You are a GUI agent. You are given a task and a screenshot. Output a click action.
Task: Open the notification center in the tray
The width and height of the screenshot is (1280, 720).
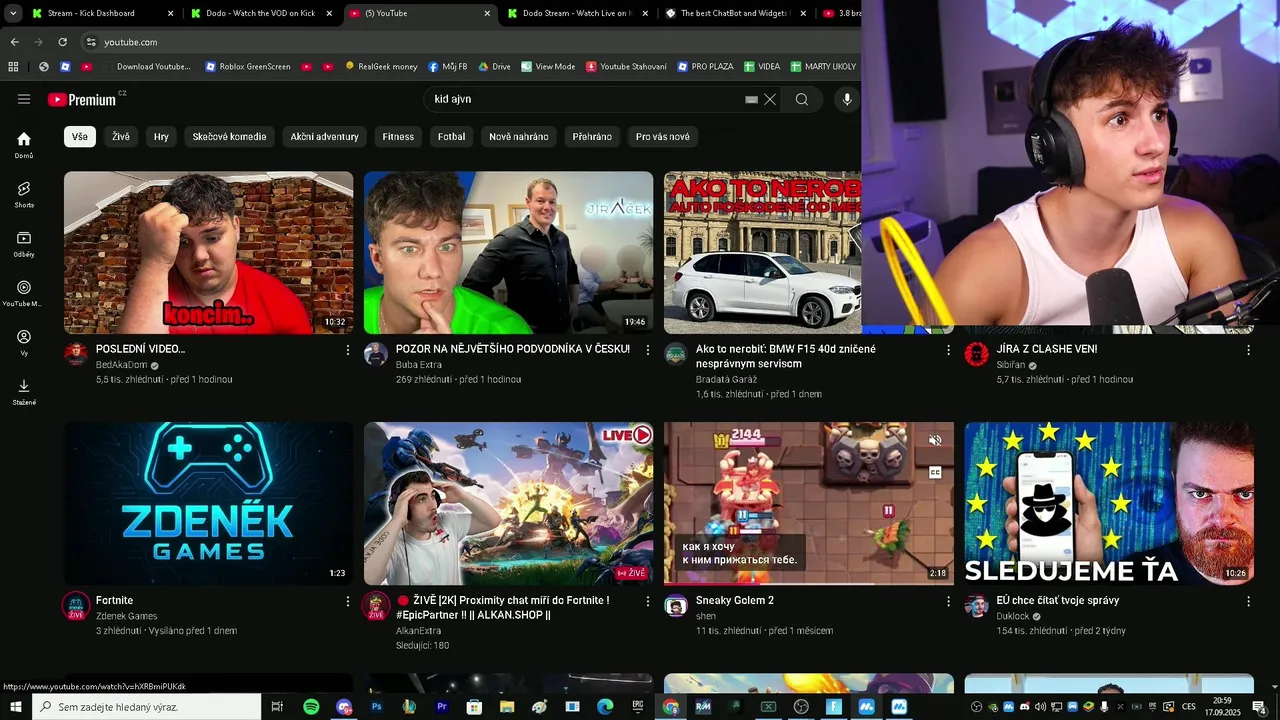1259,707
